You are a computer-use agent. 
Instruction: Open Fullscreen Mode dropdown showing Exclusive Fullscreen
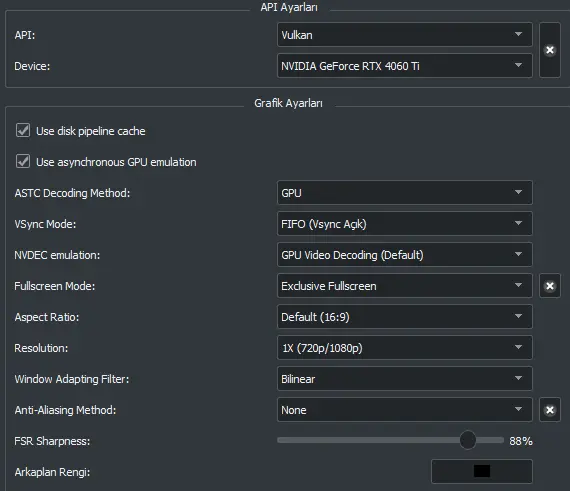(405, 286)
